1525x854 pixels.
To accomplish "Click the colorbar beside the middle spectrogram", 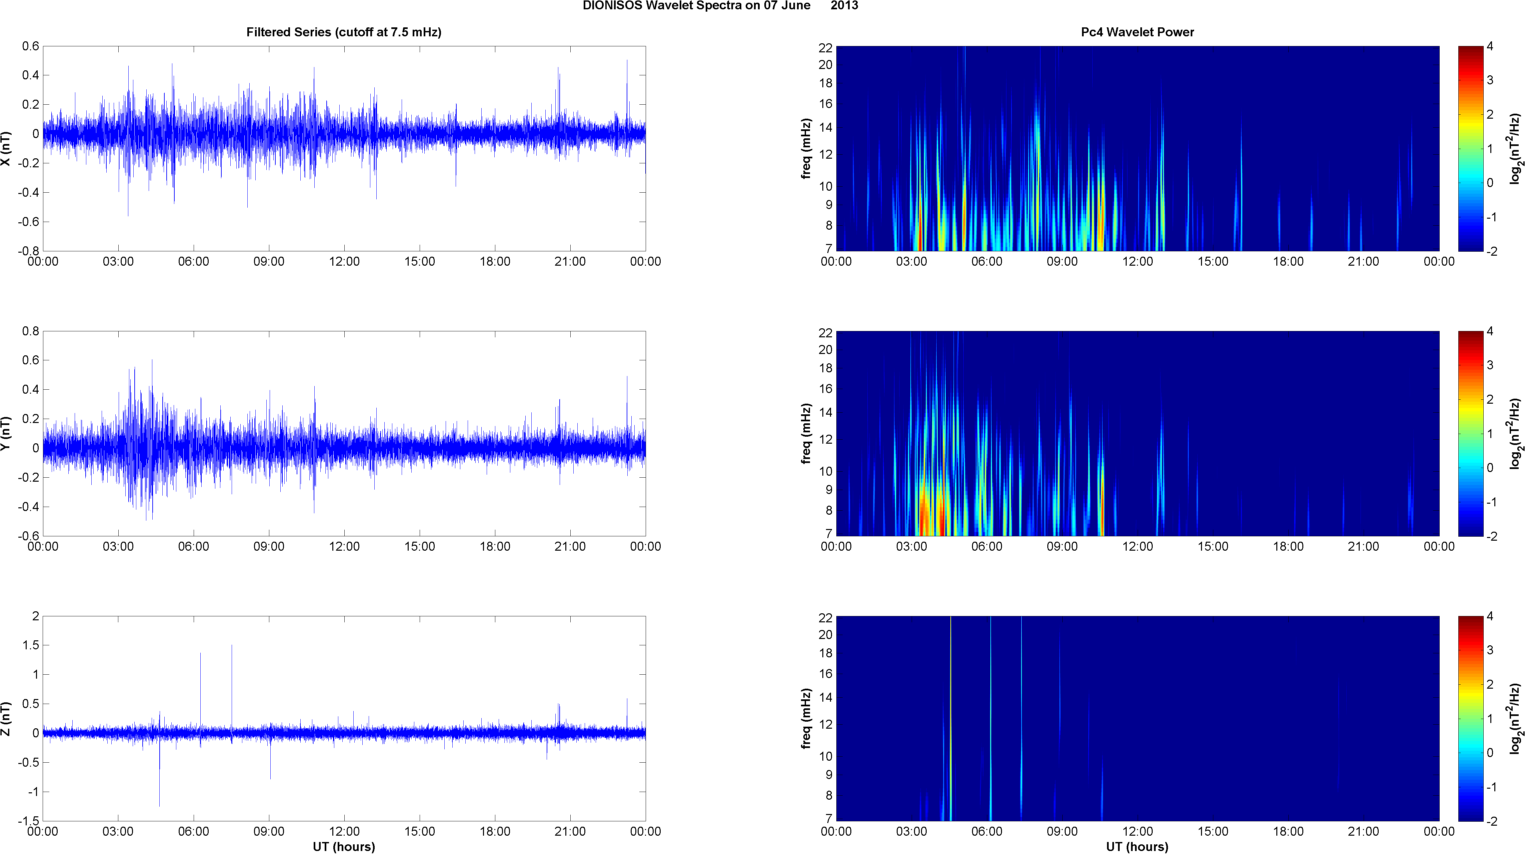I will pyautogui.click(x=1470, y=433).
